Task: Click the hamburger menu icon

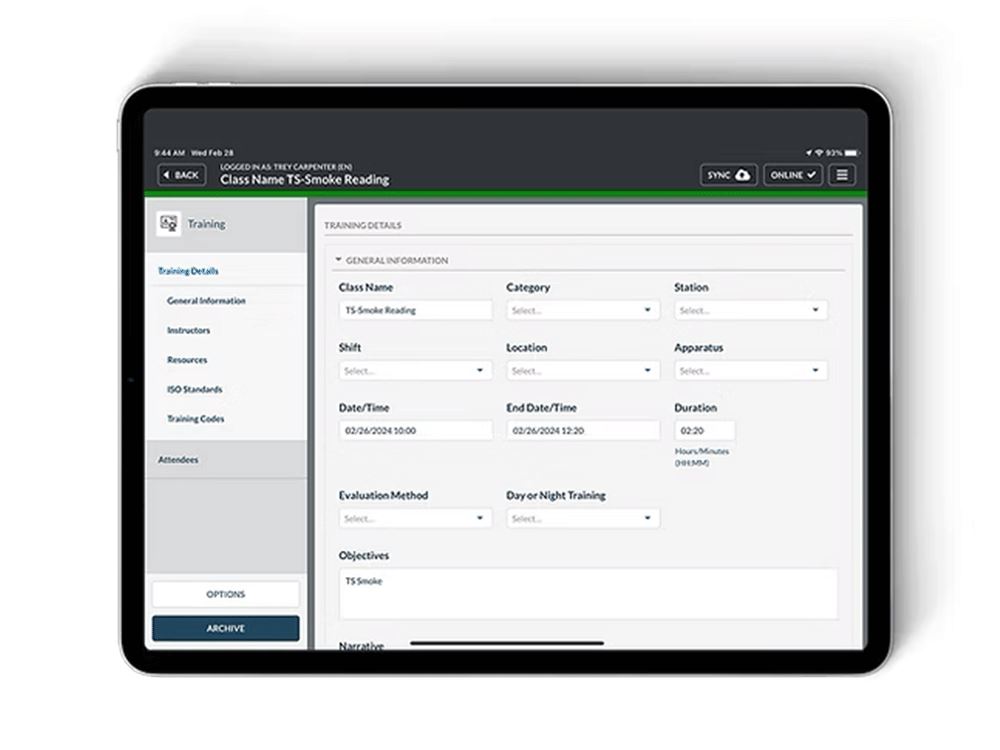Action: (x=842, y=175)
